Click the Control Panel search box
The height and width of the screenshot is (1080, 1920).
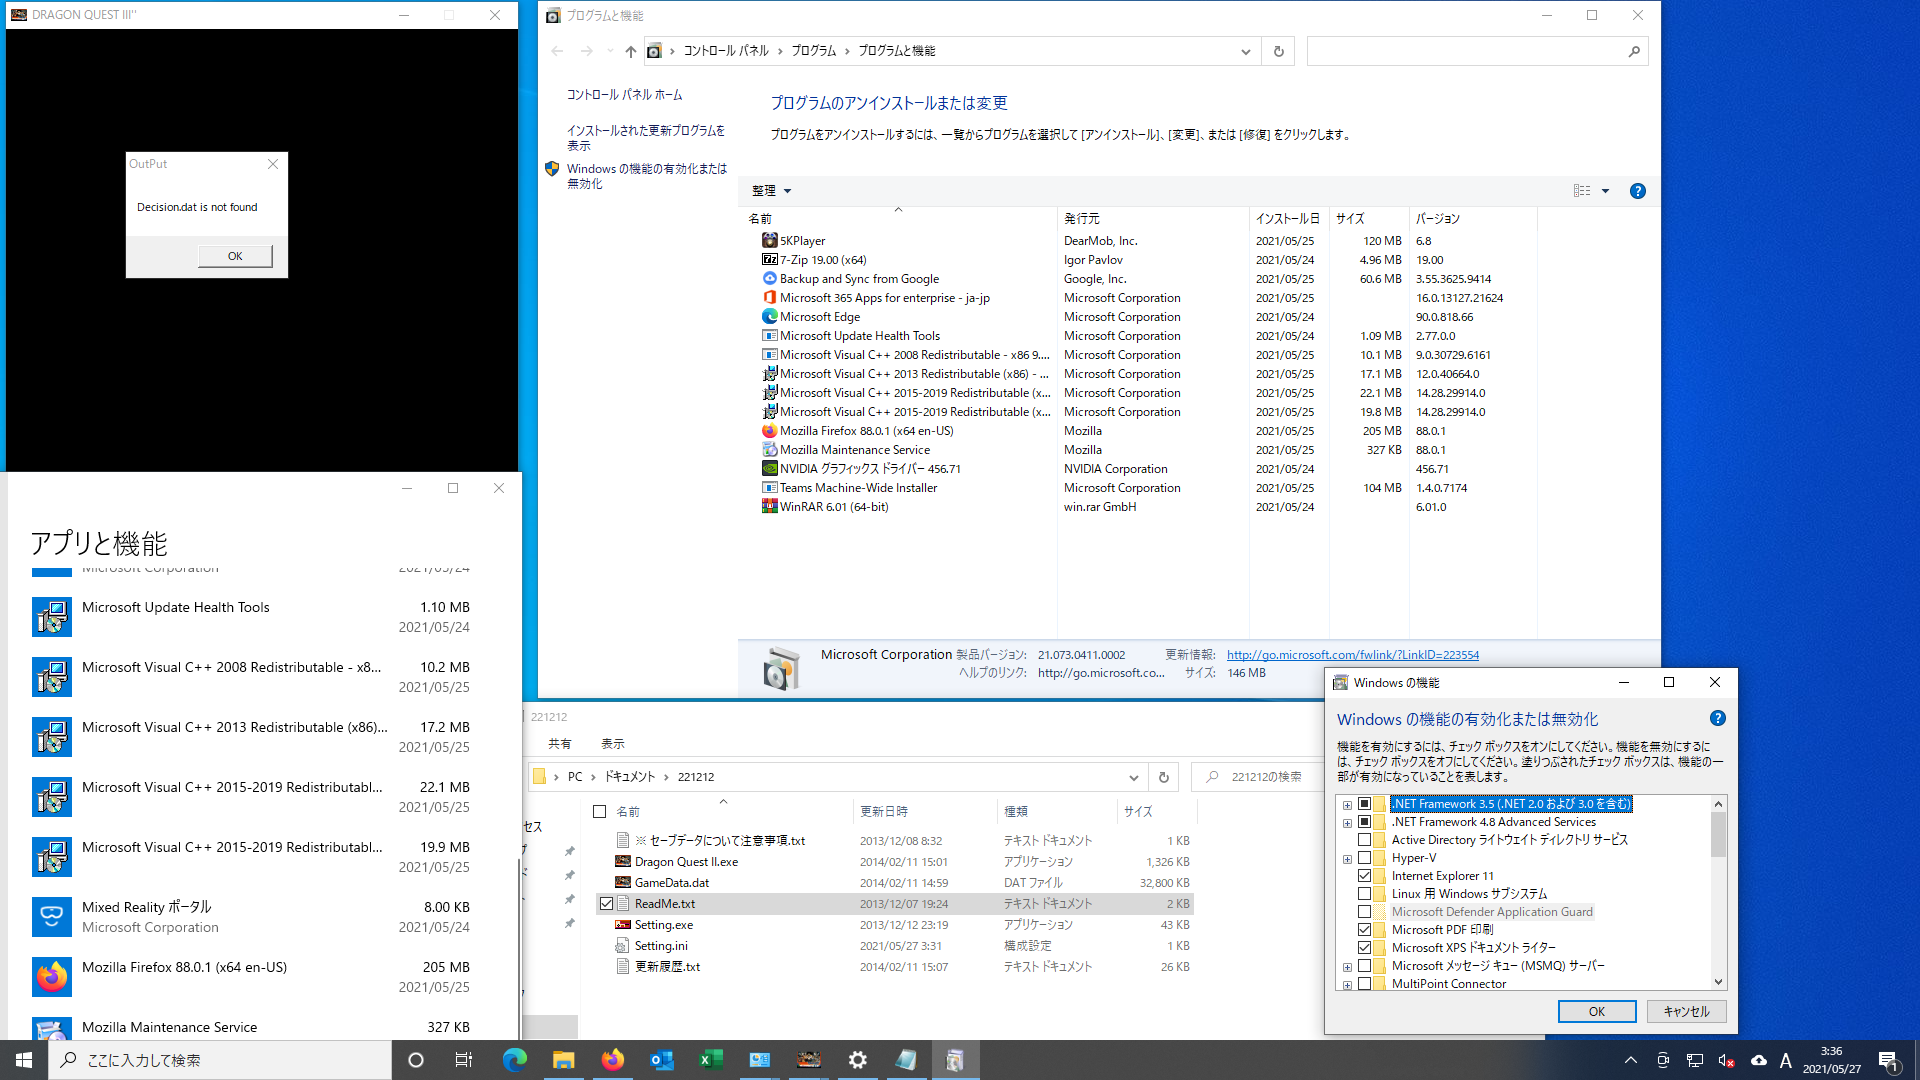point(1477,51)
